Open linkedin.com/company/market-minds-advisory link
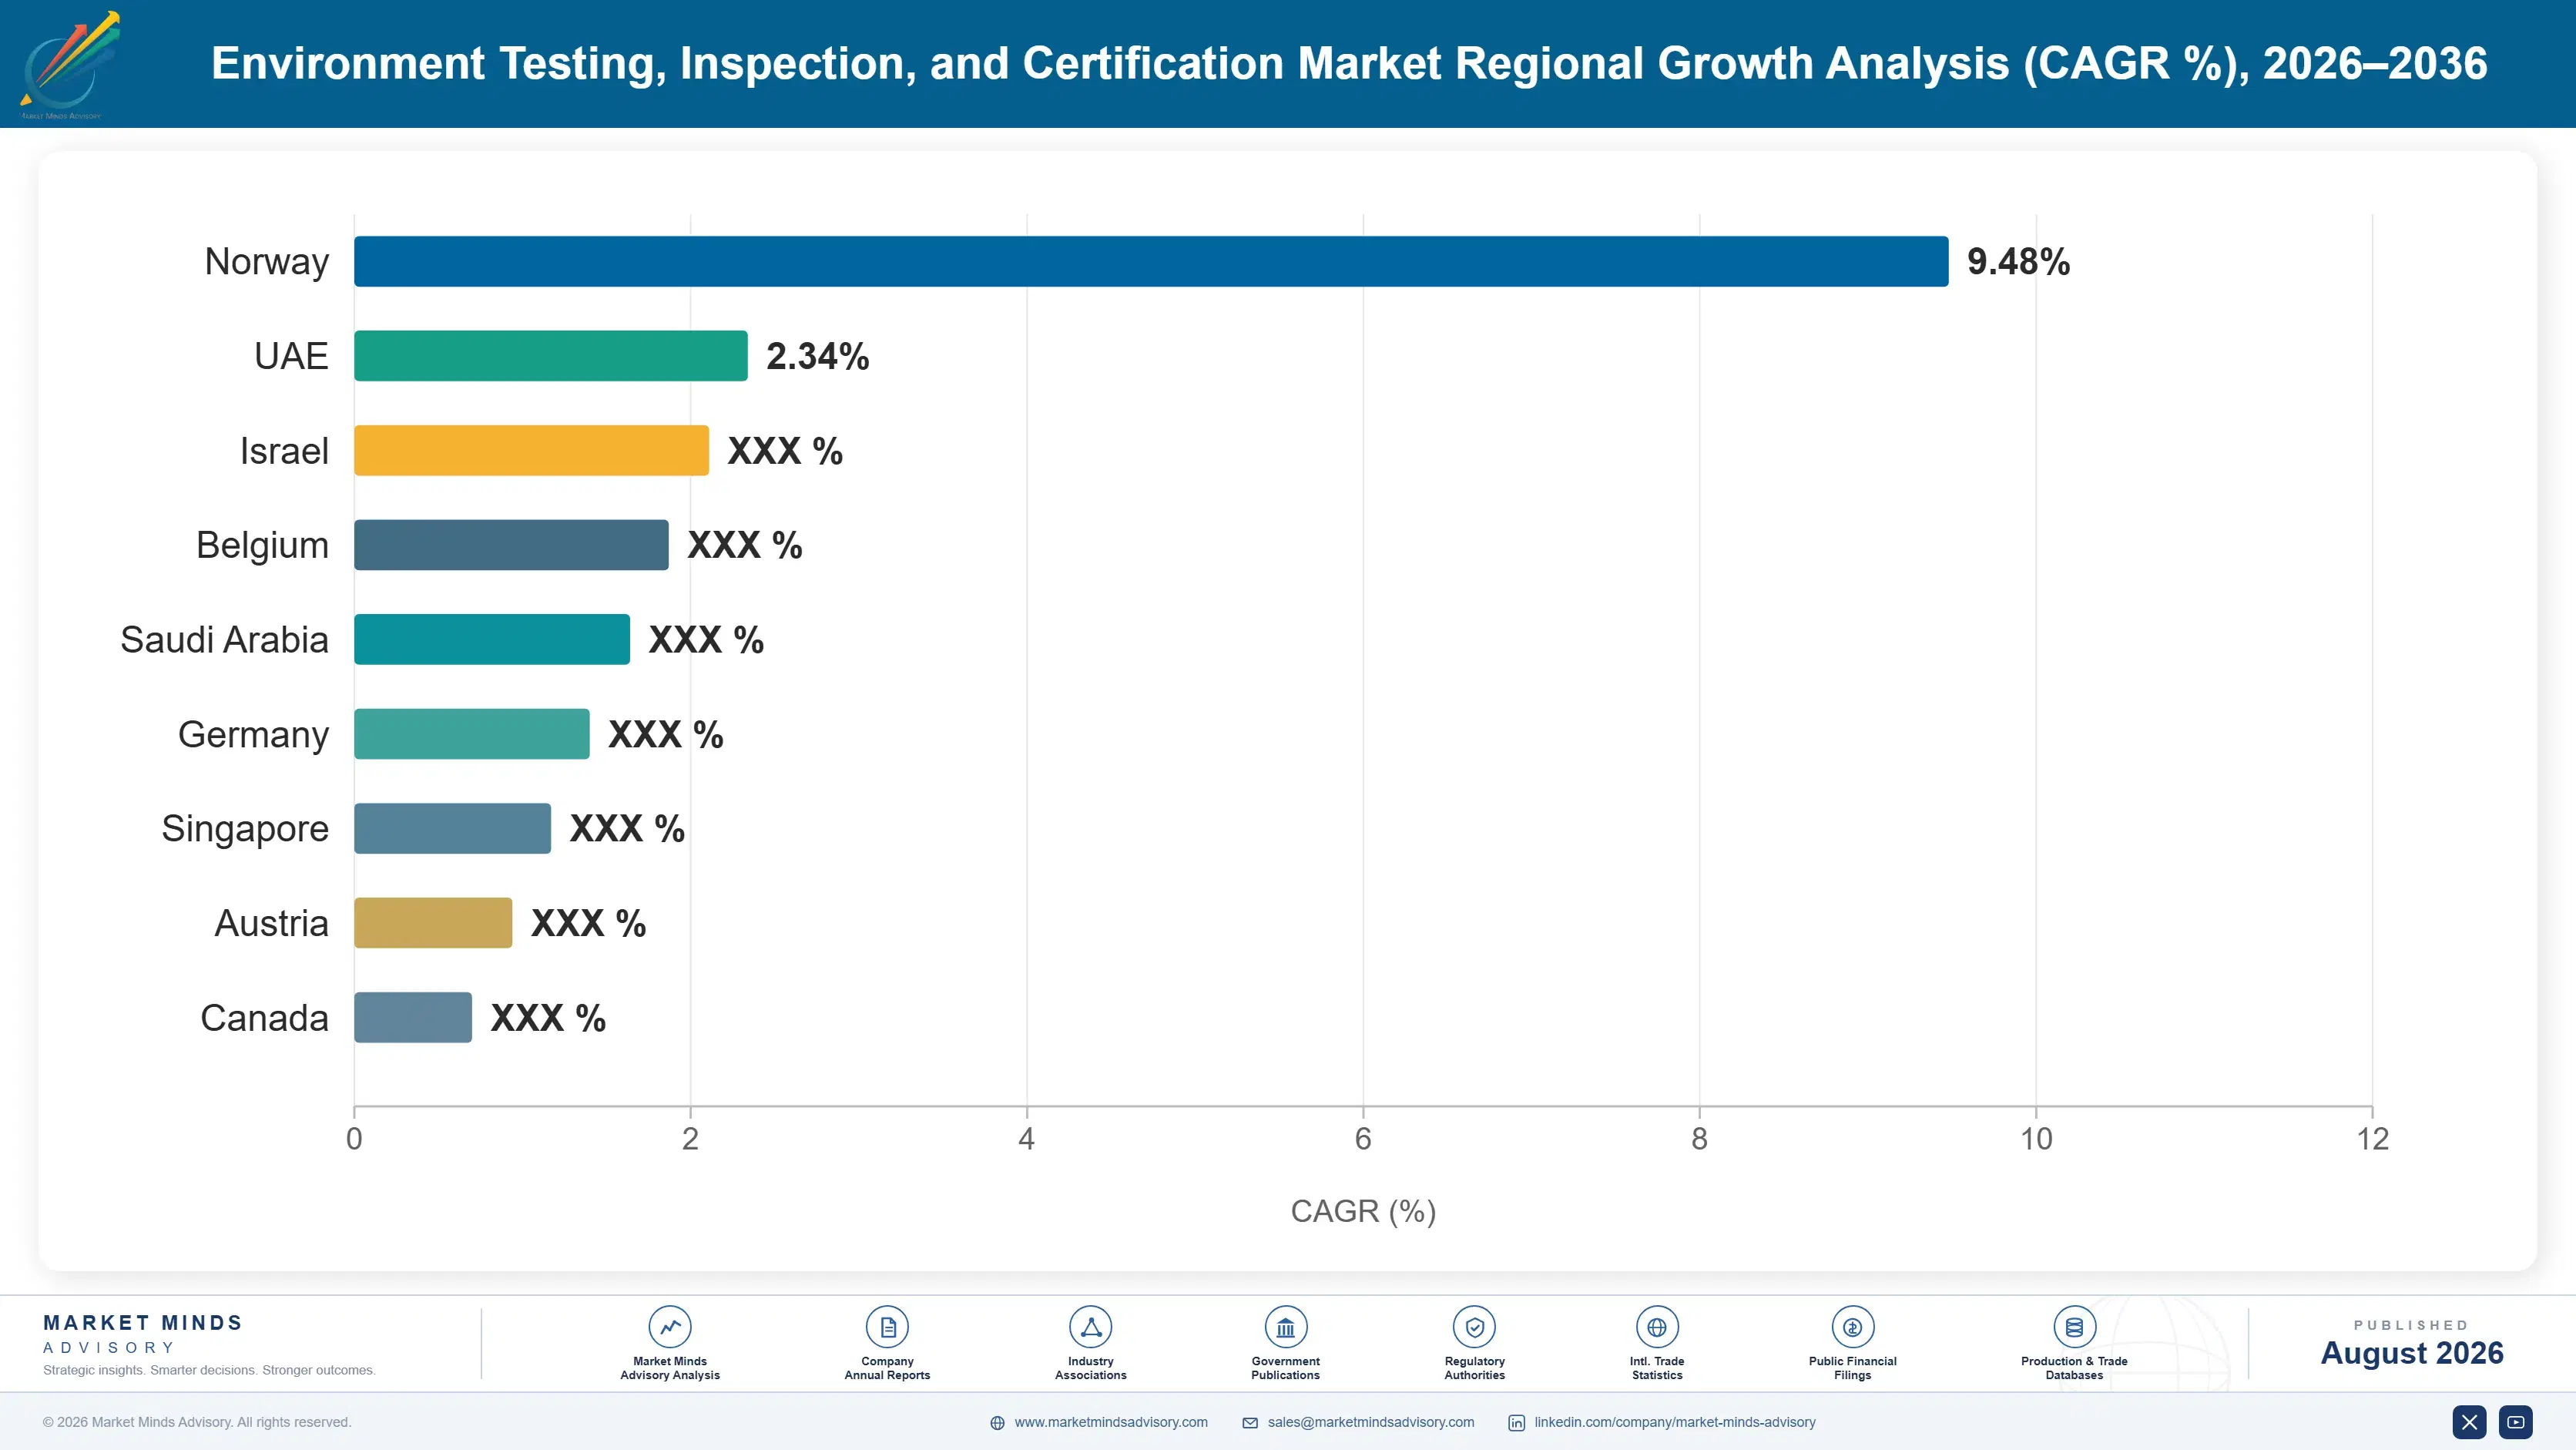The image size is (2576, 1450). [1675, 1422]
